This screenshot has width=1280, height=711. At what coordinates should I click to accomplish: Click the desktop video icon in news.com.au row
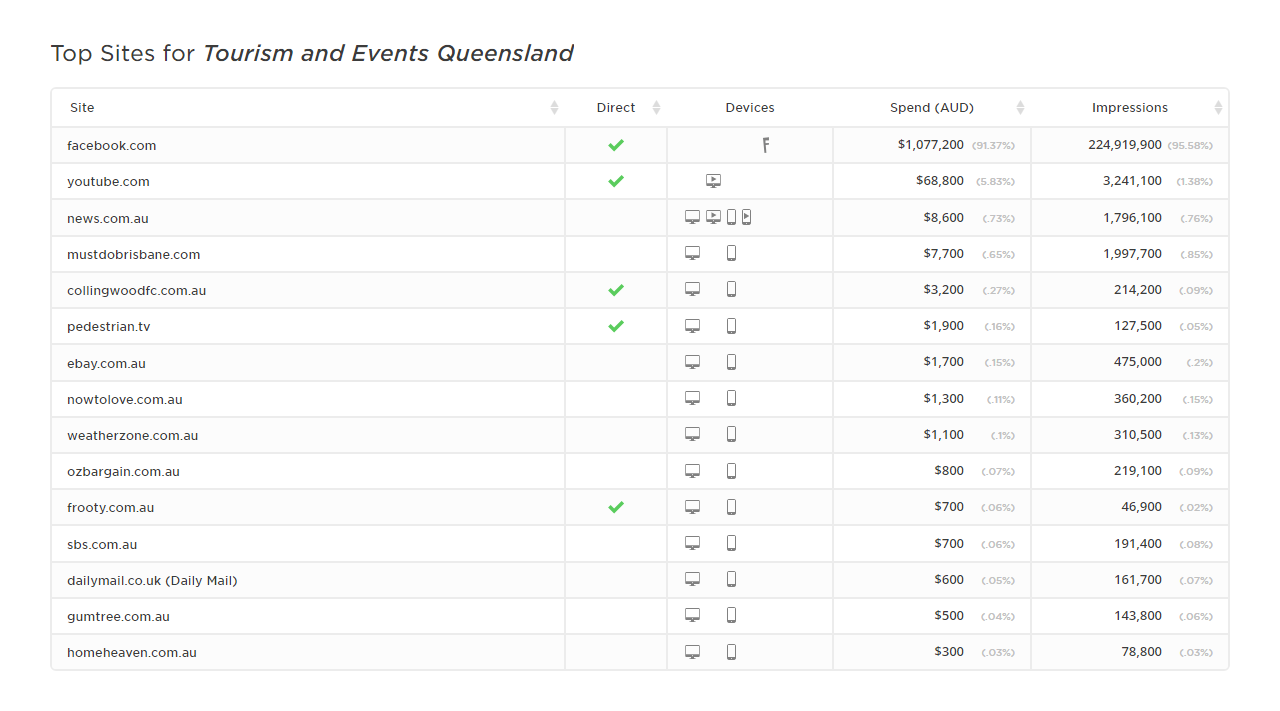point(713,217)
